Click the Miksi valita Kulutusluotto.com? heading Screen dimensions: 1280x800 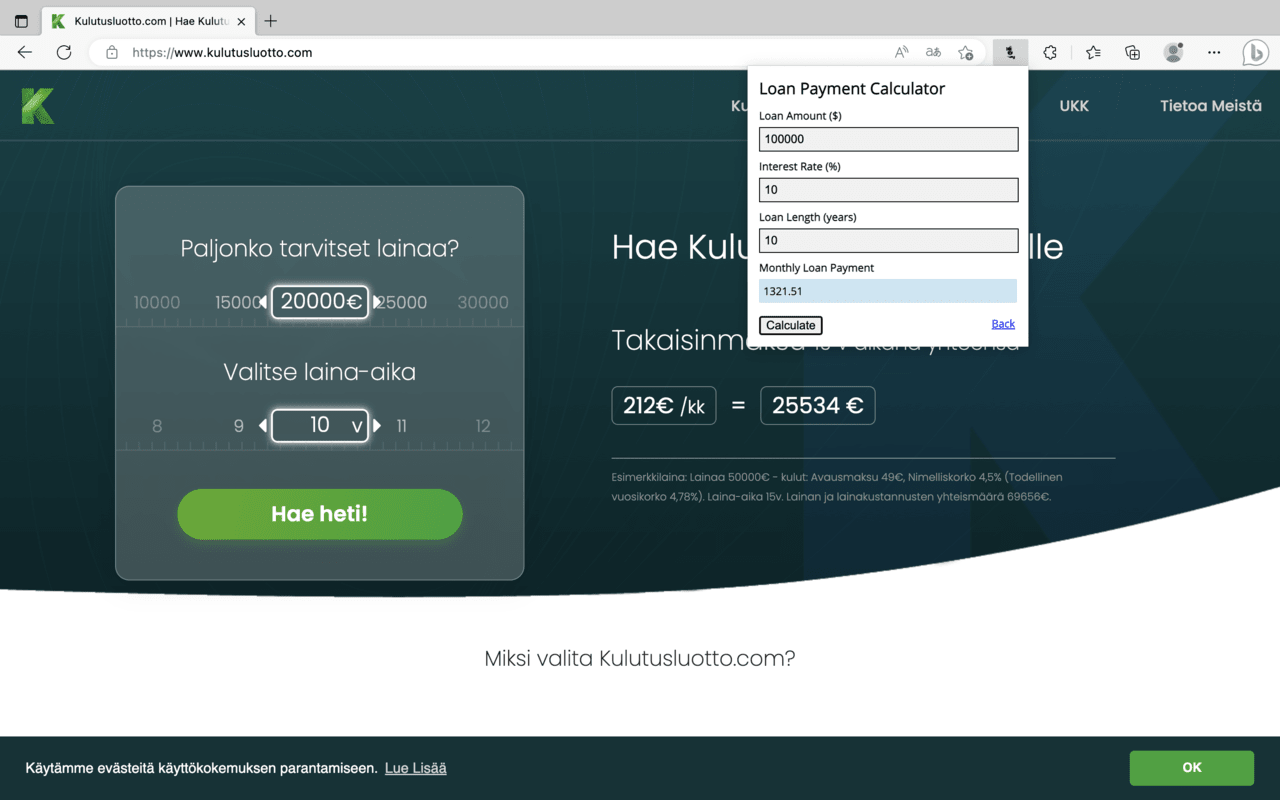point(640,658)
